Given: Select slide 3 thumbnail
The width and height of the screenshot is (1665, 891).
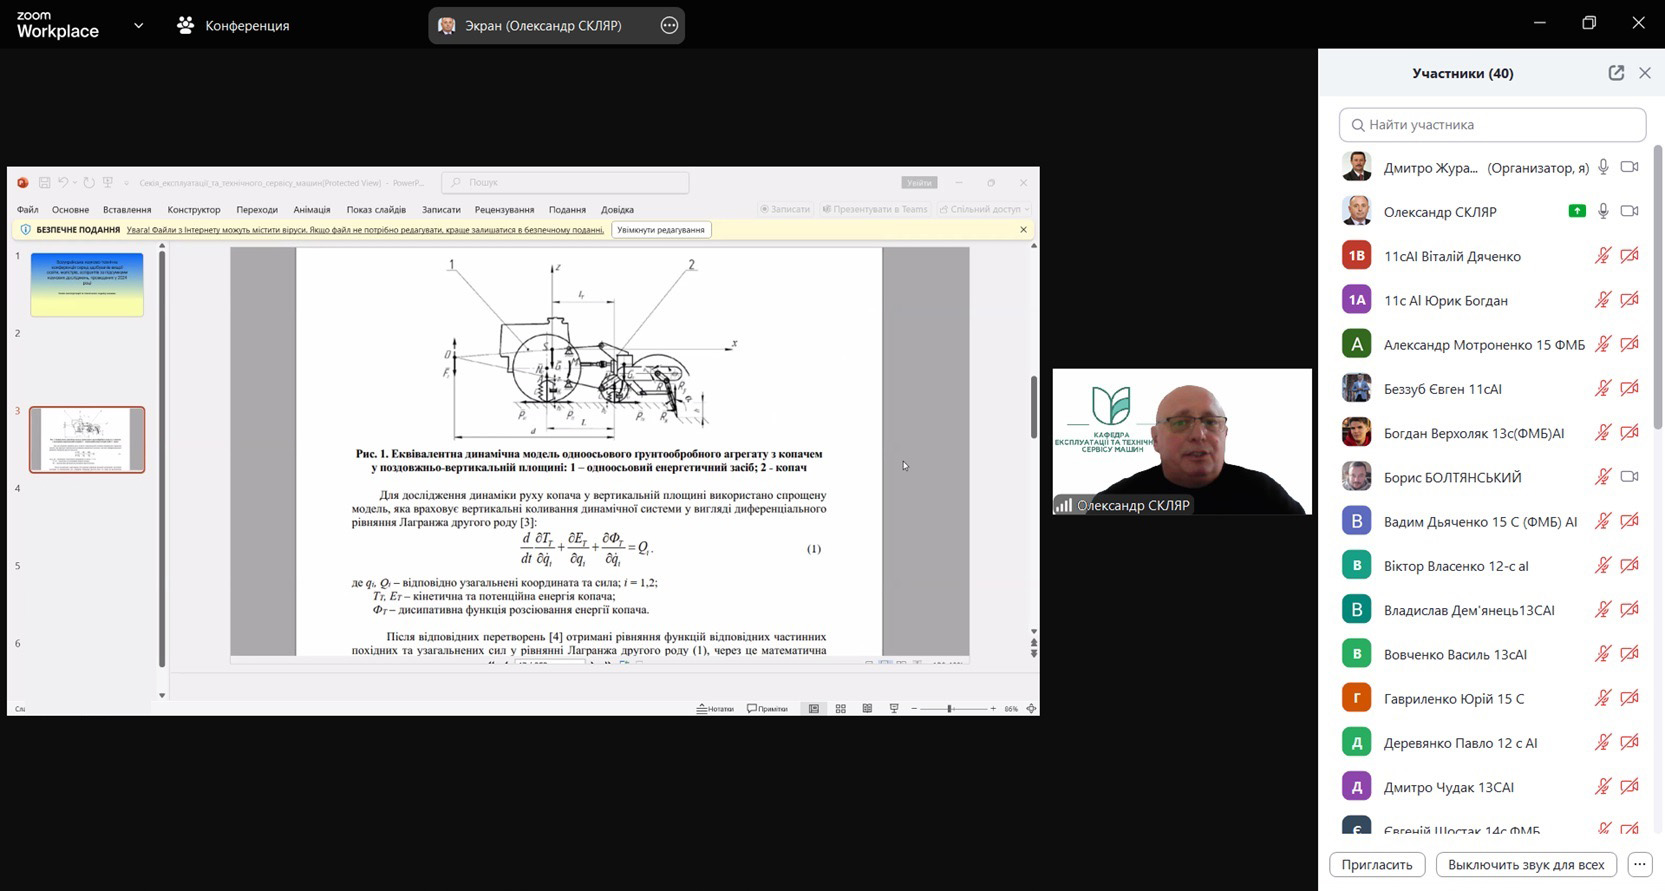Looking at the screenshot, I should pyautogui.click(x=87, y=439).
